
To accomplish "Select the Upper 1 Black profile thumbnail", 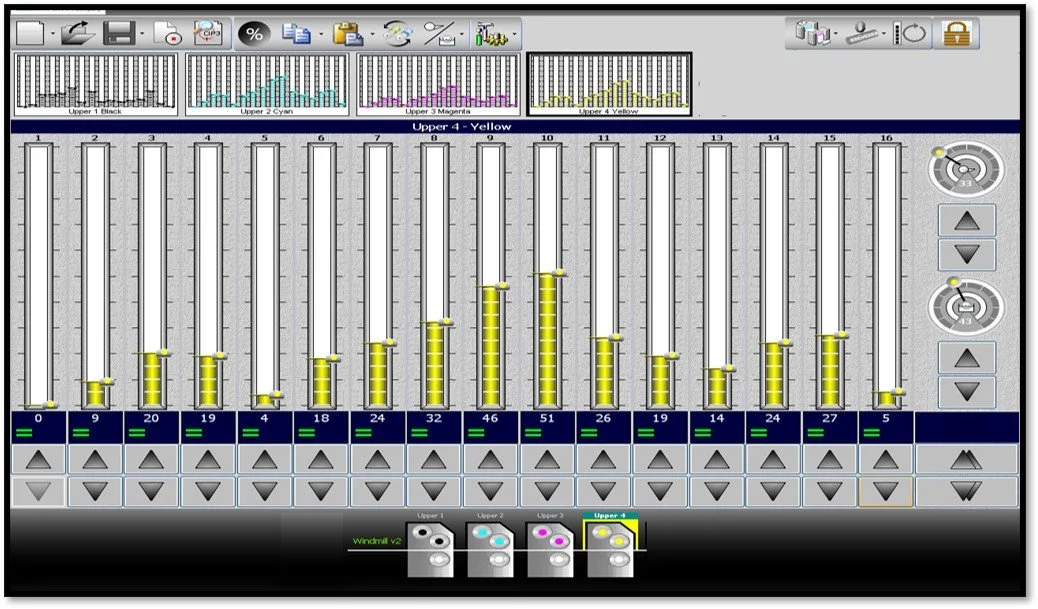I will click(95, 85).
